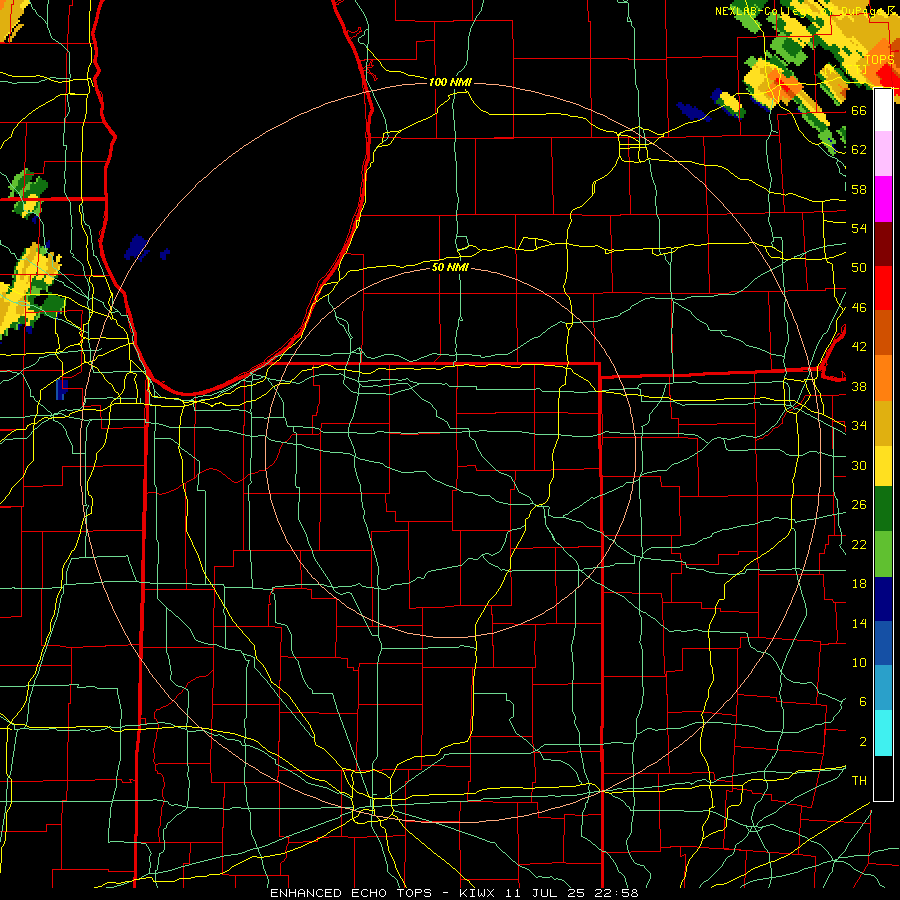
Task: Click the cyan legend swatch
Action: pyautogui.click(x=883, y=733)
